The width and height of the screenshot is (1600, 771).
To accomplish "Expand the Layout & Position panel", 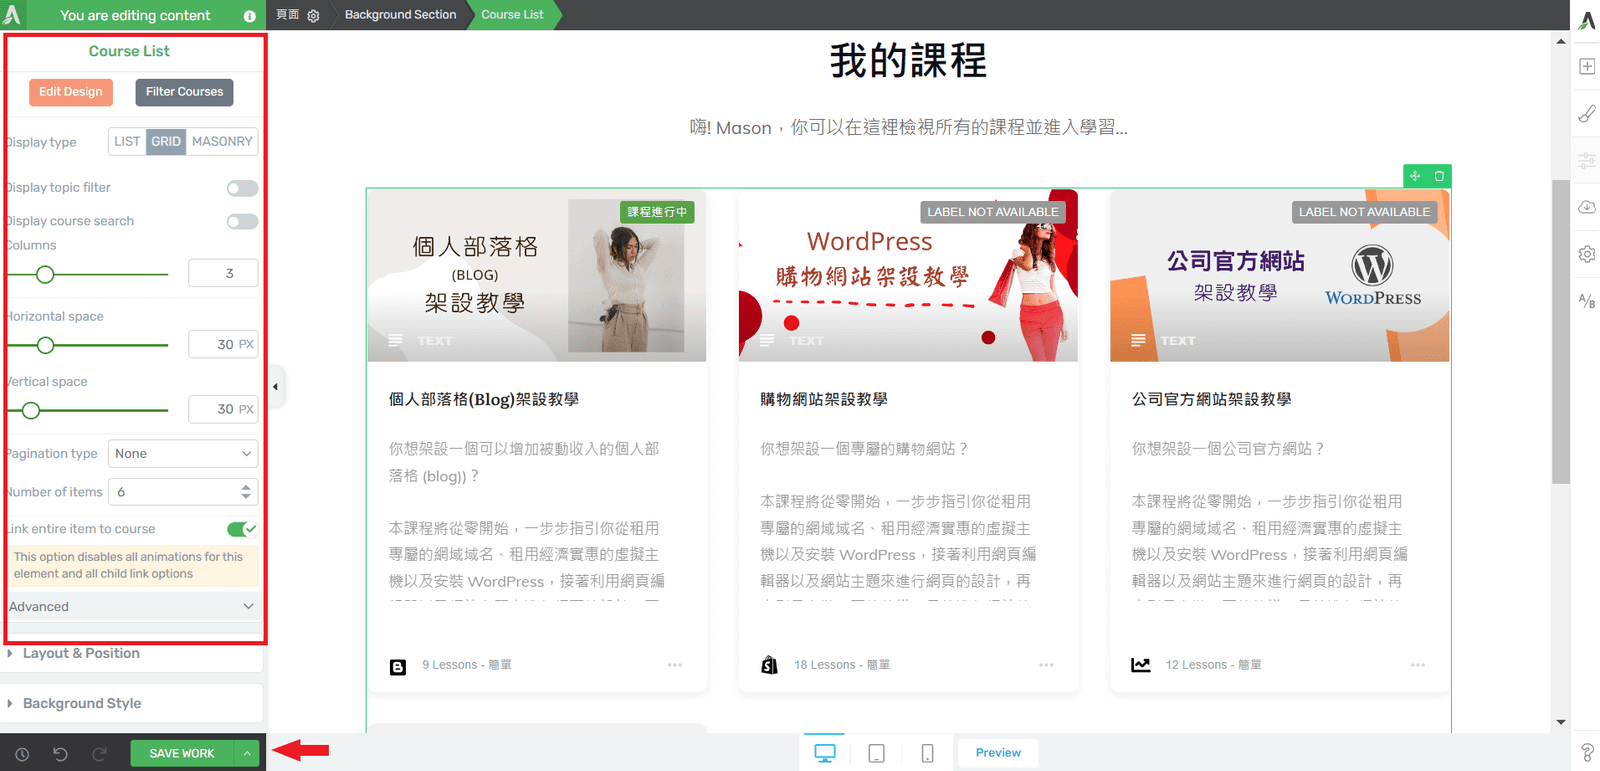I will coord(132,654).
